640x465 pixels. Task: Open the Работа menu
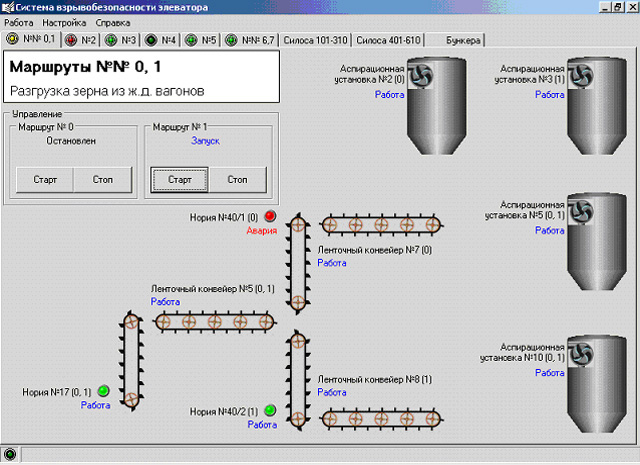coord(18,23)
